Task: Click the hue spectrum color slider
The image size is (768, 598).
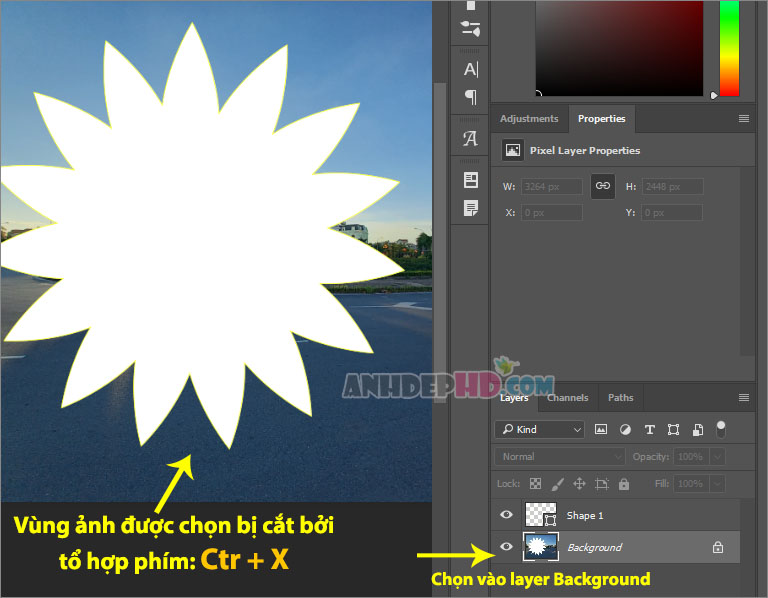Action: pyautogui.click(x=729, y=48)
